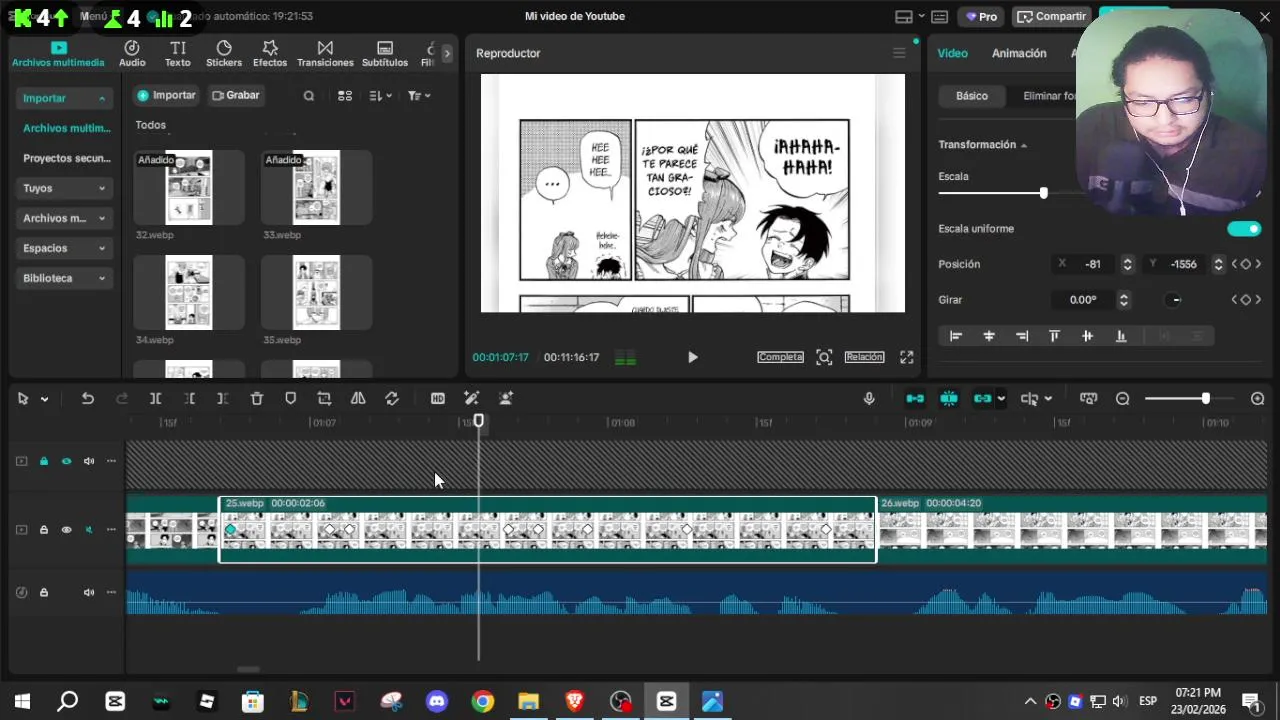Toggle auto snapping on timeline
Viewport: 1280px width, 720px height.
click(949, 398)
